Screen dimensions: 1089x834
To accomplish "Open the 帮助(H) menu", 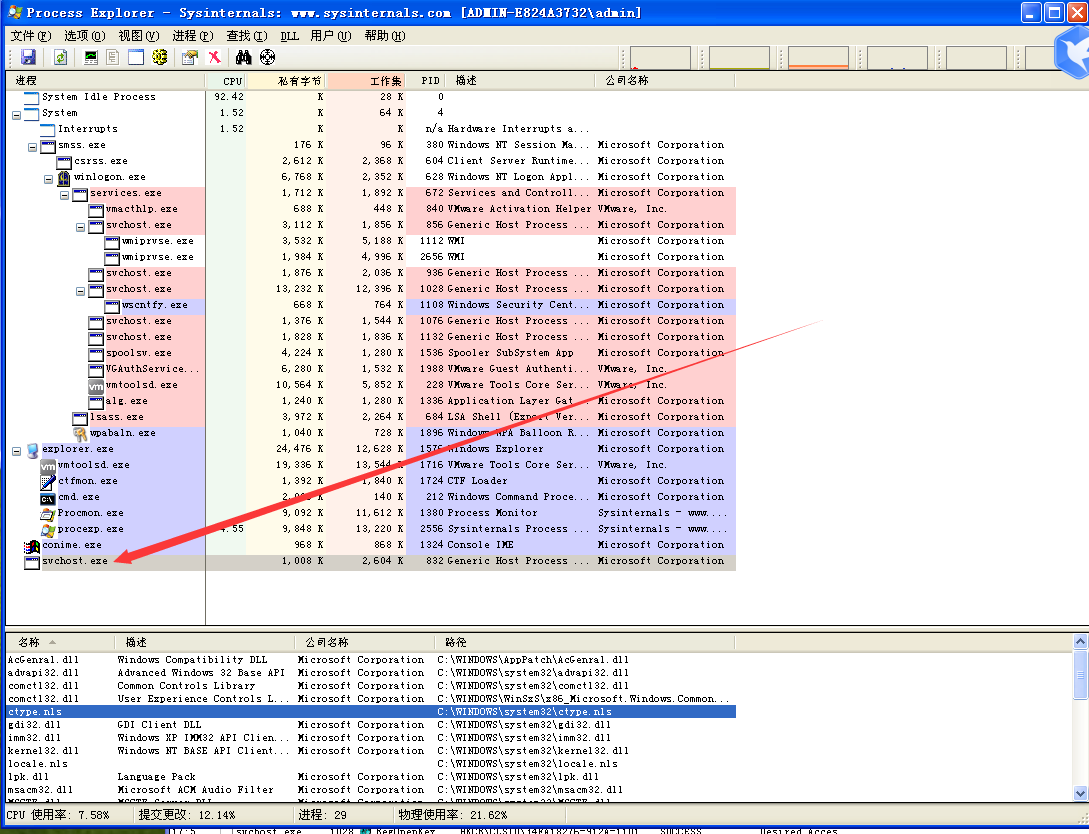I will pos(385,35).
